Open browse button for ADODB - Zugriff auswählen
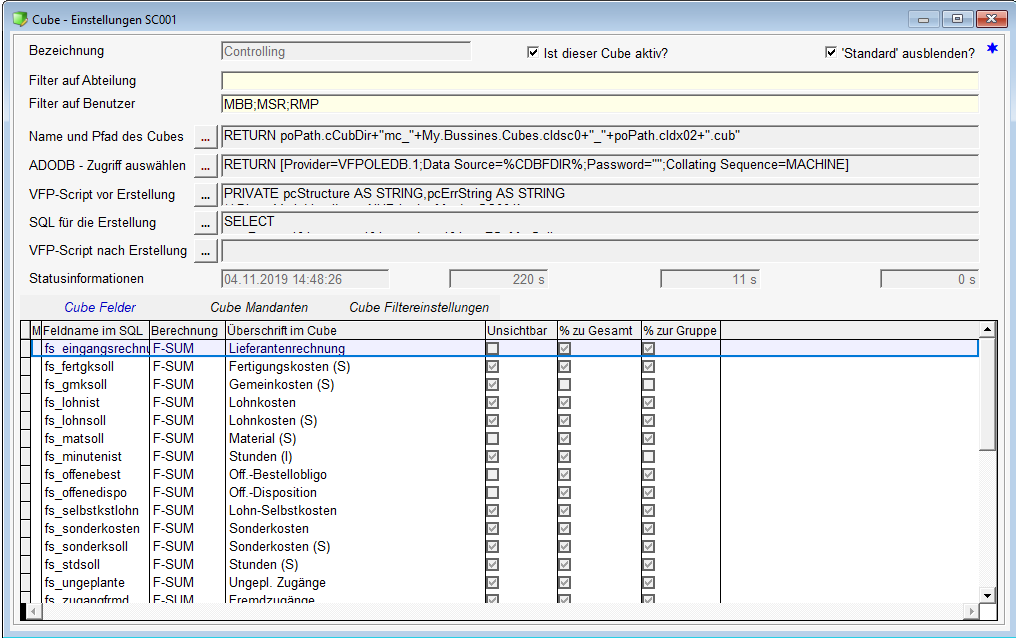The image size is (1016, 638). point(205,165)
